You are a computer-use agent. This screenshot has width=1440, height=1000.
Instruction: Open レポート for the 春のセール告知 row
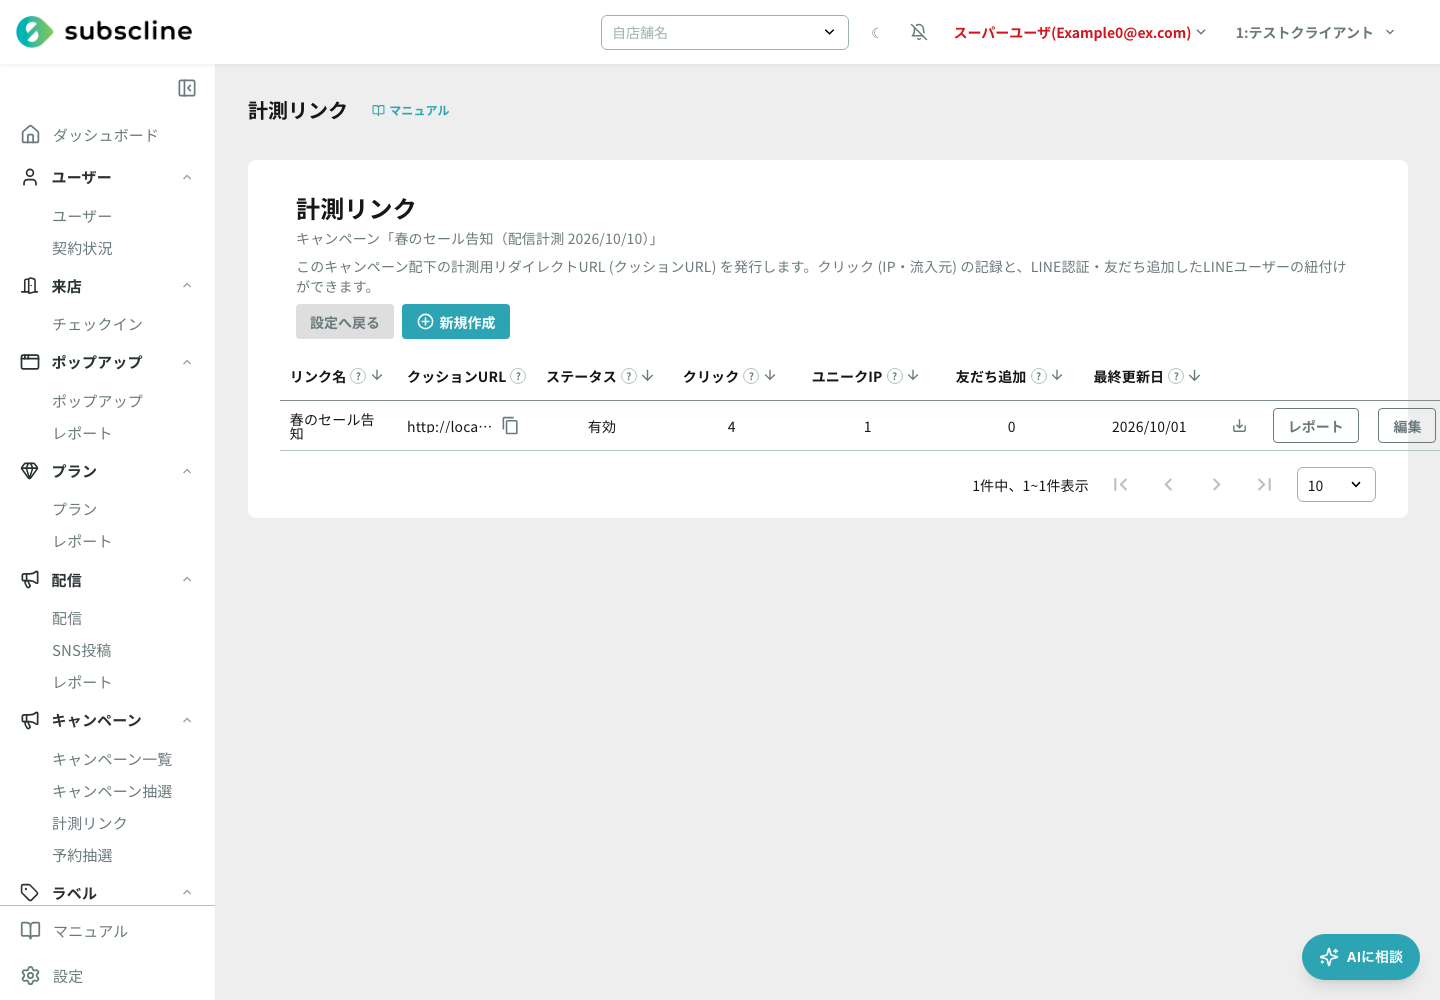click(1316, 426)
